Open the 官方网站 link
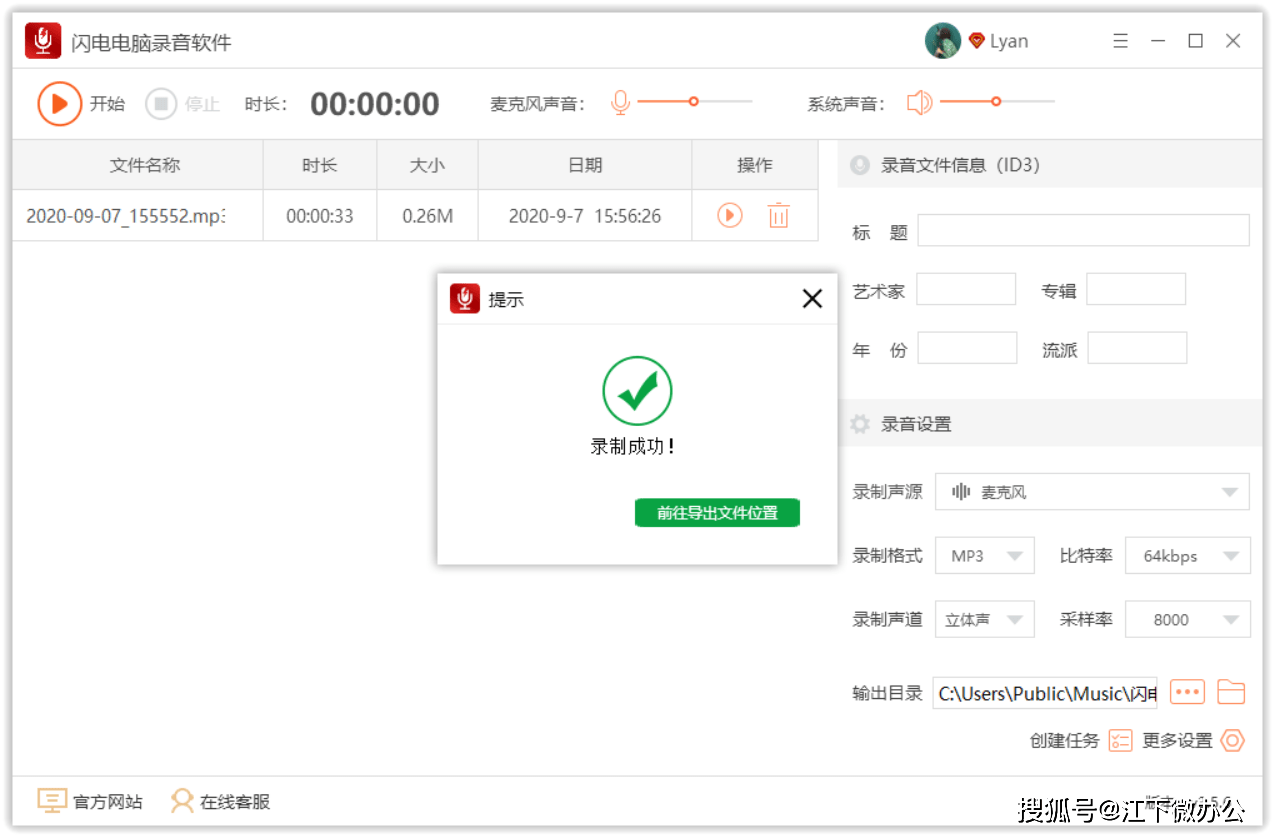This screenshot has width=1275, height=838. (90, 801)
